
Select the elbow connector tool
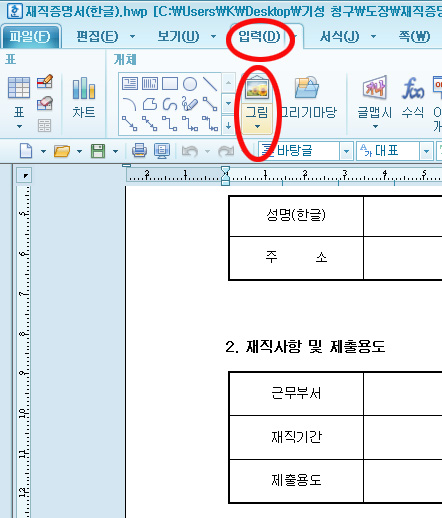170,123
